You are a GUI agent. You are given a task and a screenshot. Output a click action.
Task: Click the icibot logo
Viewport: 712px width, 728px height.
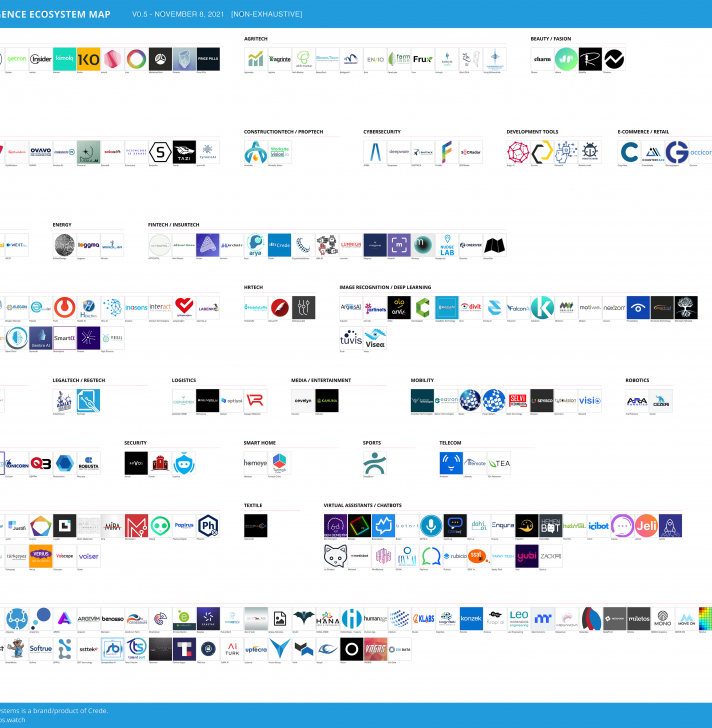pos(599,526)
